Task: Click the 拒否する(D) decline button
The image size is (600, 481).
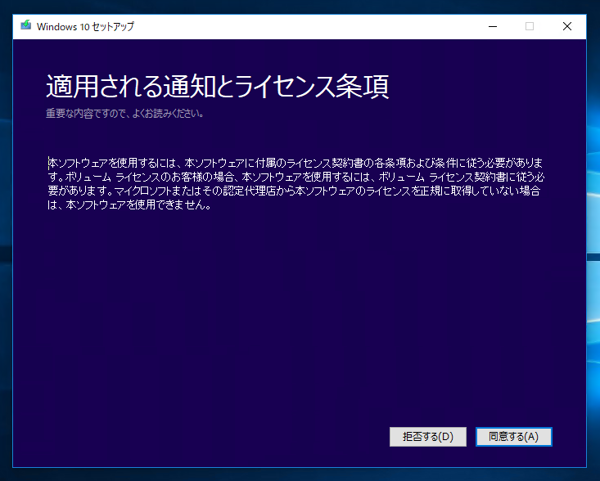Action: 428,437
